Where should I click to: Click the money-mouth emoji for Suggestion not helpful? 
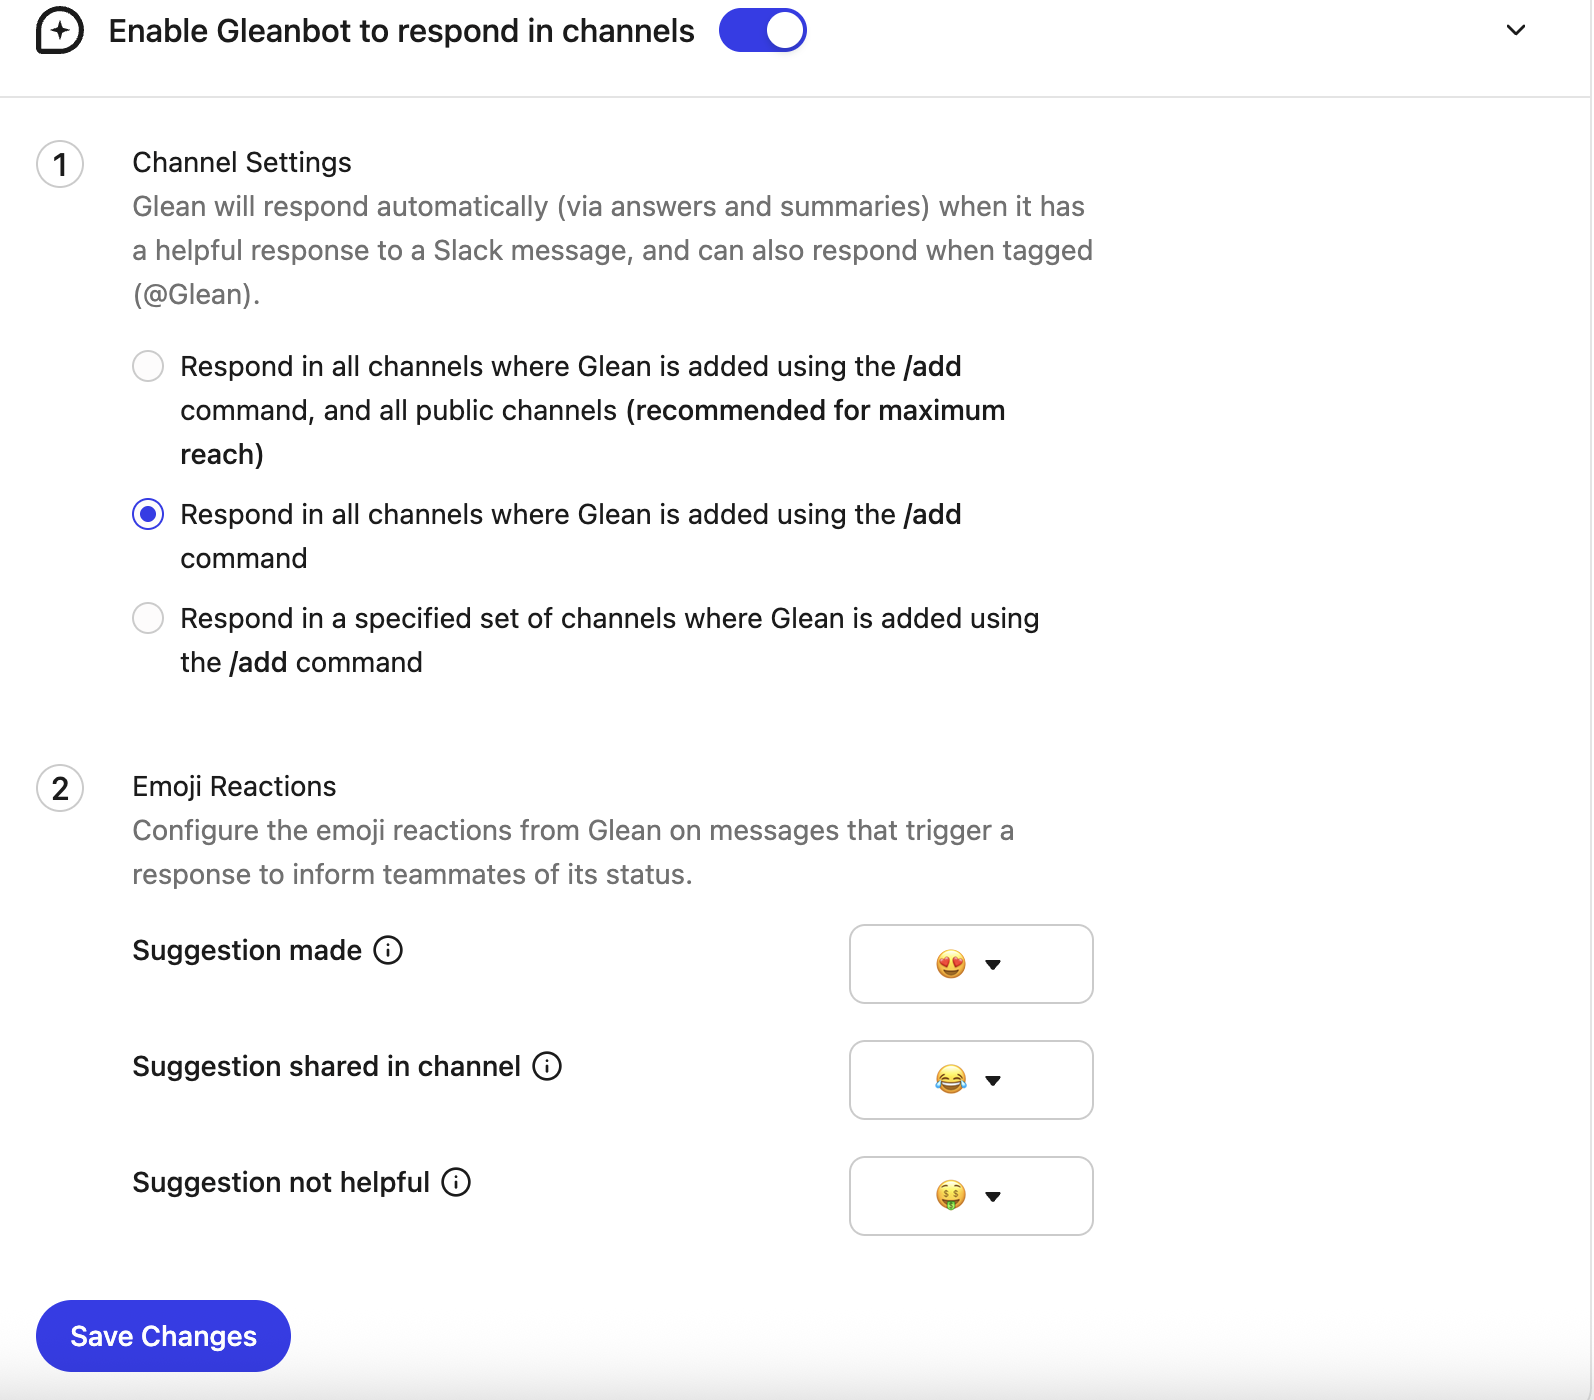coord(952,1196)
